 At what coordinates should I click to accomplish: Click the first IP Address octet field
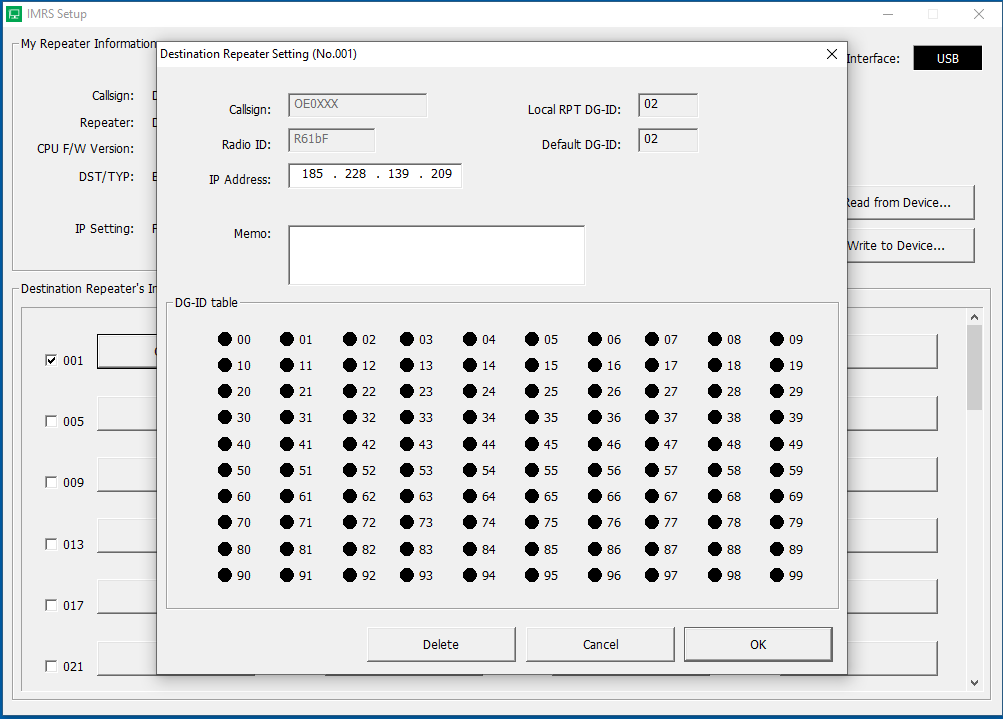click(x=312, y=175)
